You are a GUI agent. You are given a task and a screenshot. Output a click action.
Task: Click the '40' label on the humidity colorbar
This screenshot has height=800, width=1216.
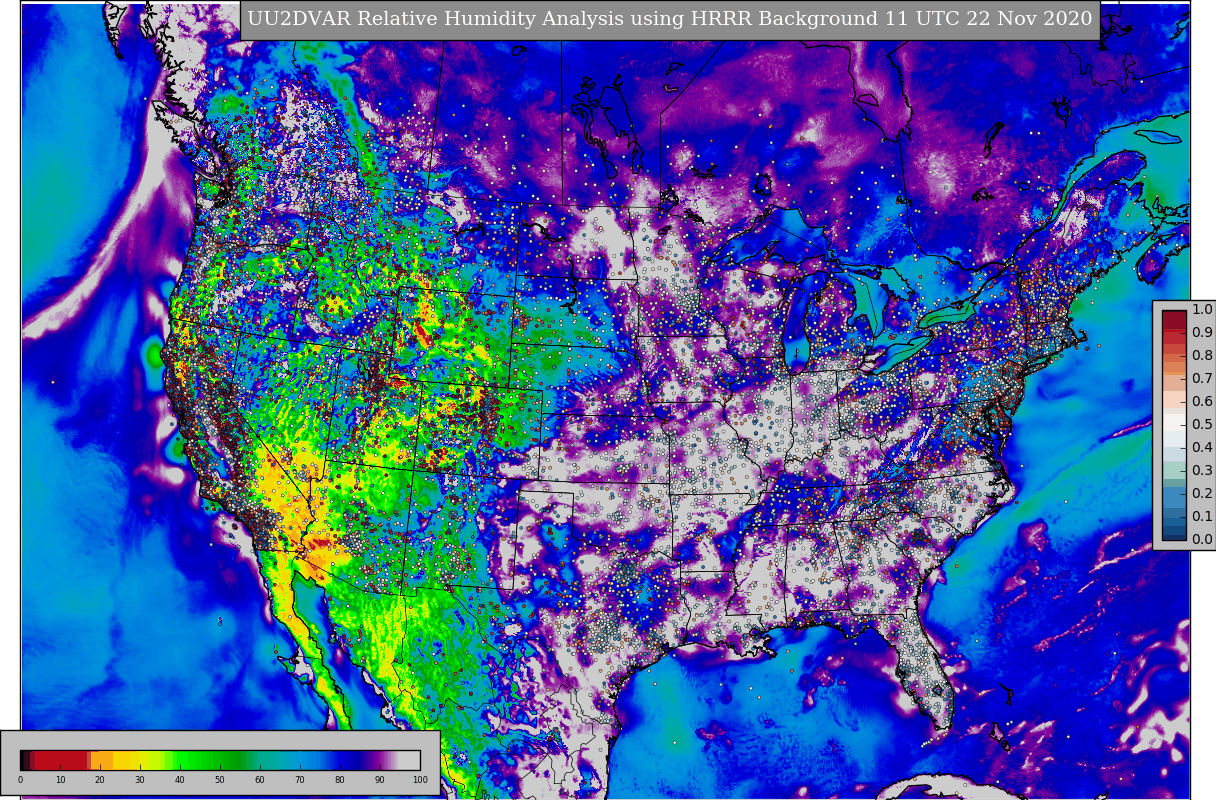point(180,780)
